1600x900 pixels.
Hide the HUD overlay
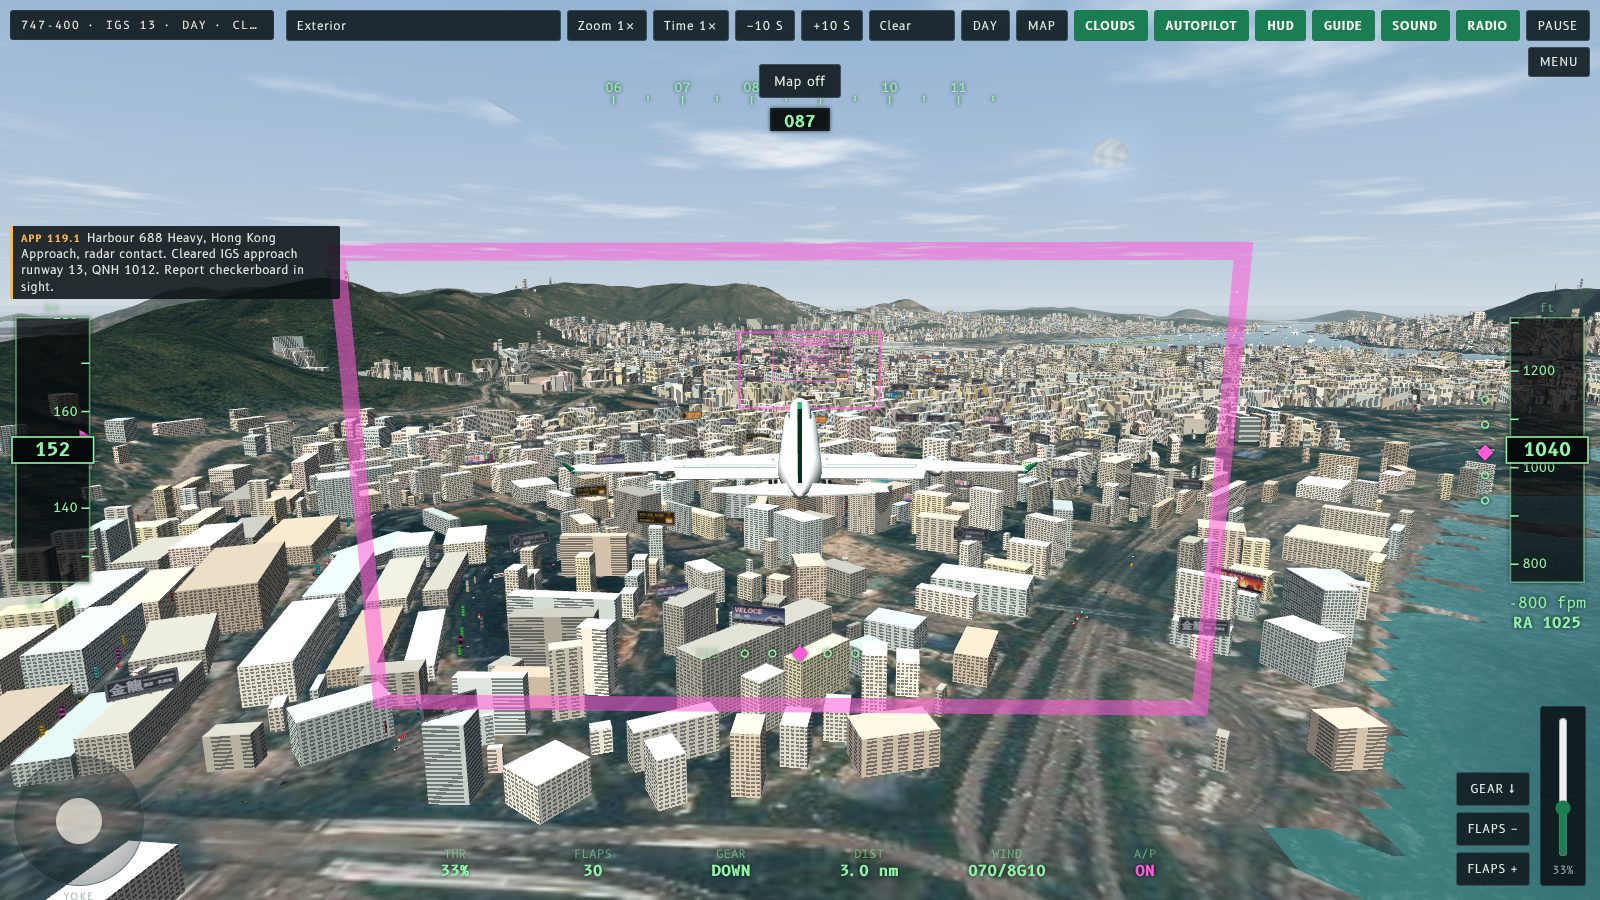pyautogui.click(x=1280, y=25)
